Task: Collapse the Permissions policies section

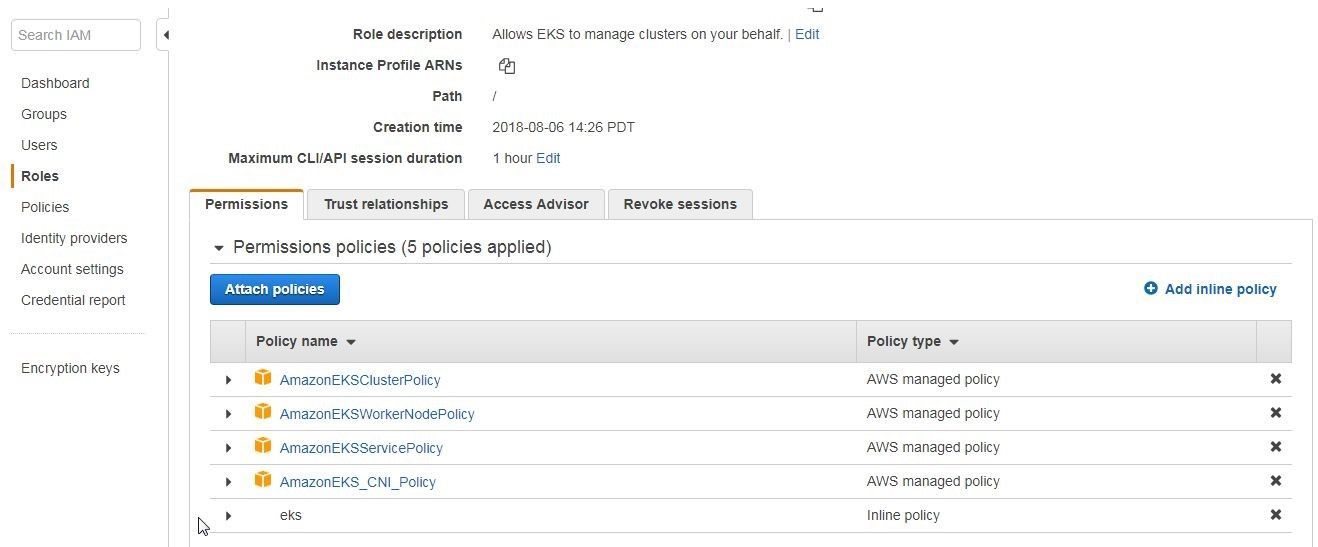Action: [218, 248]
